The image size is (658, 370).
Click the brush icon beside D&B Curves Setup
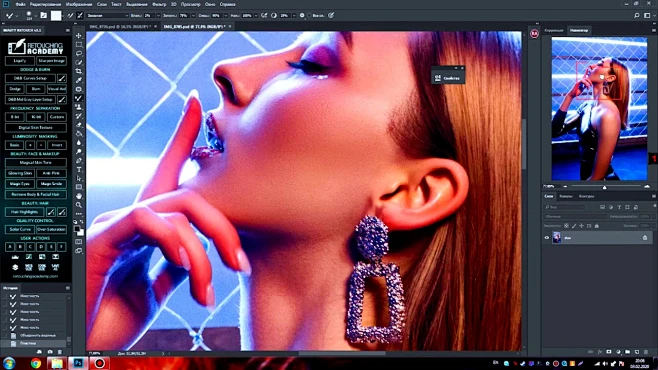[62, 78]
